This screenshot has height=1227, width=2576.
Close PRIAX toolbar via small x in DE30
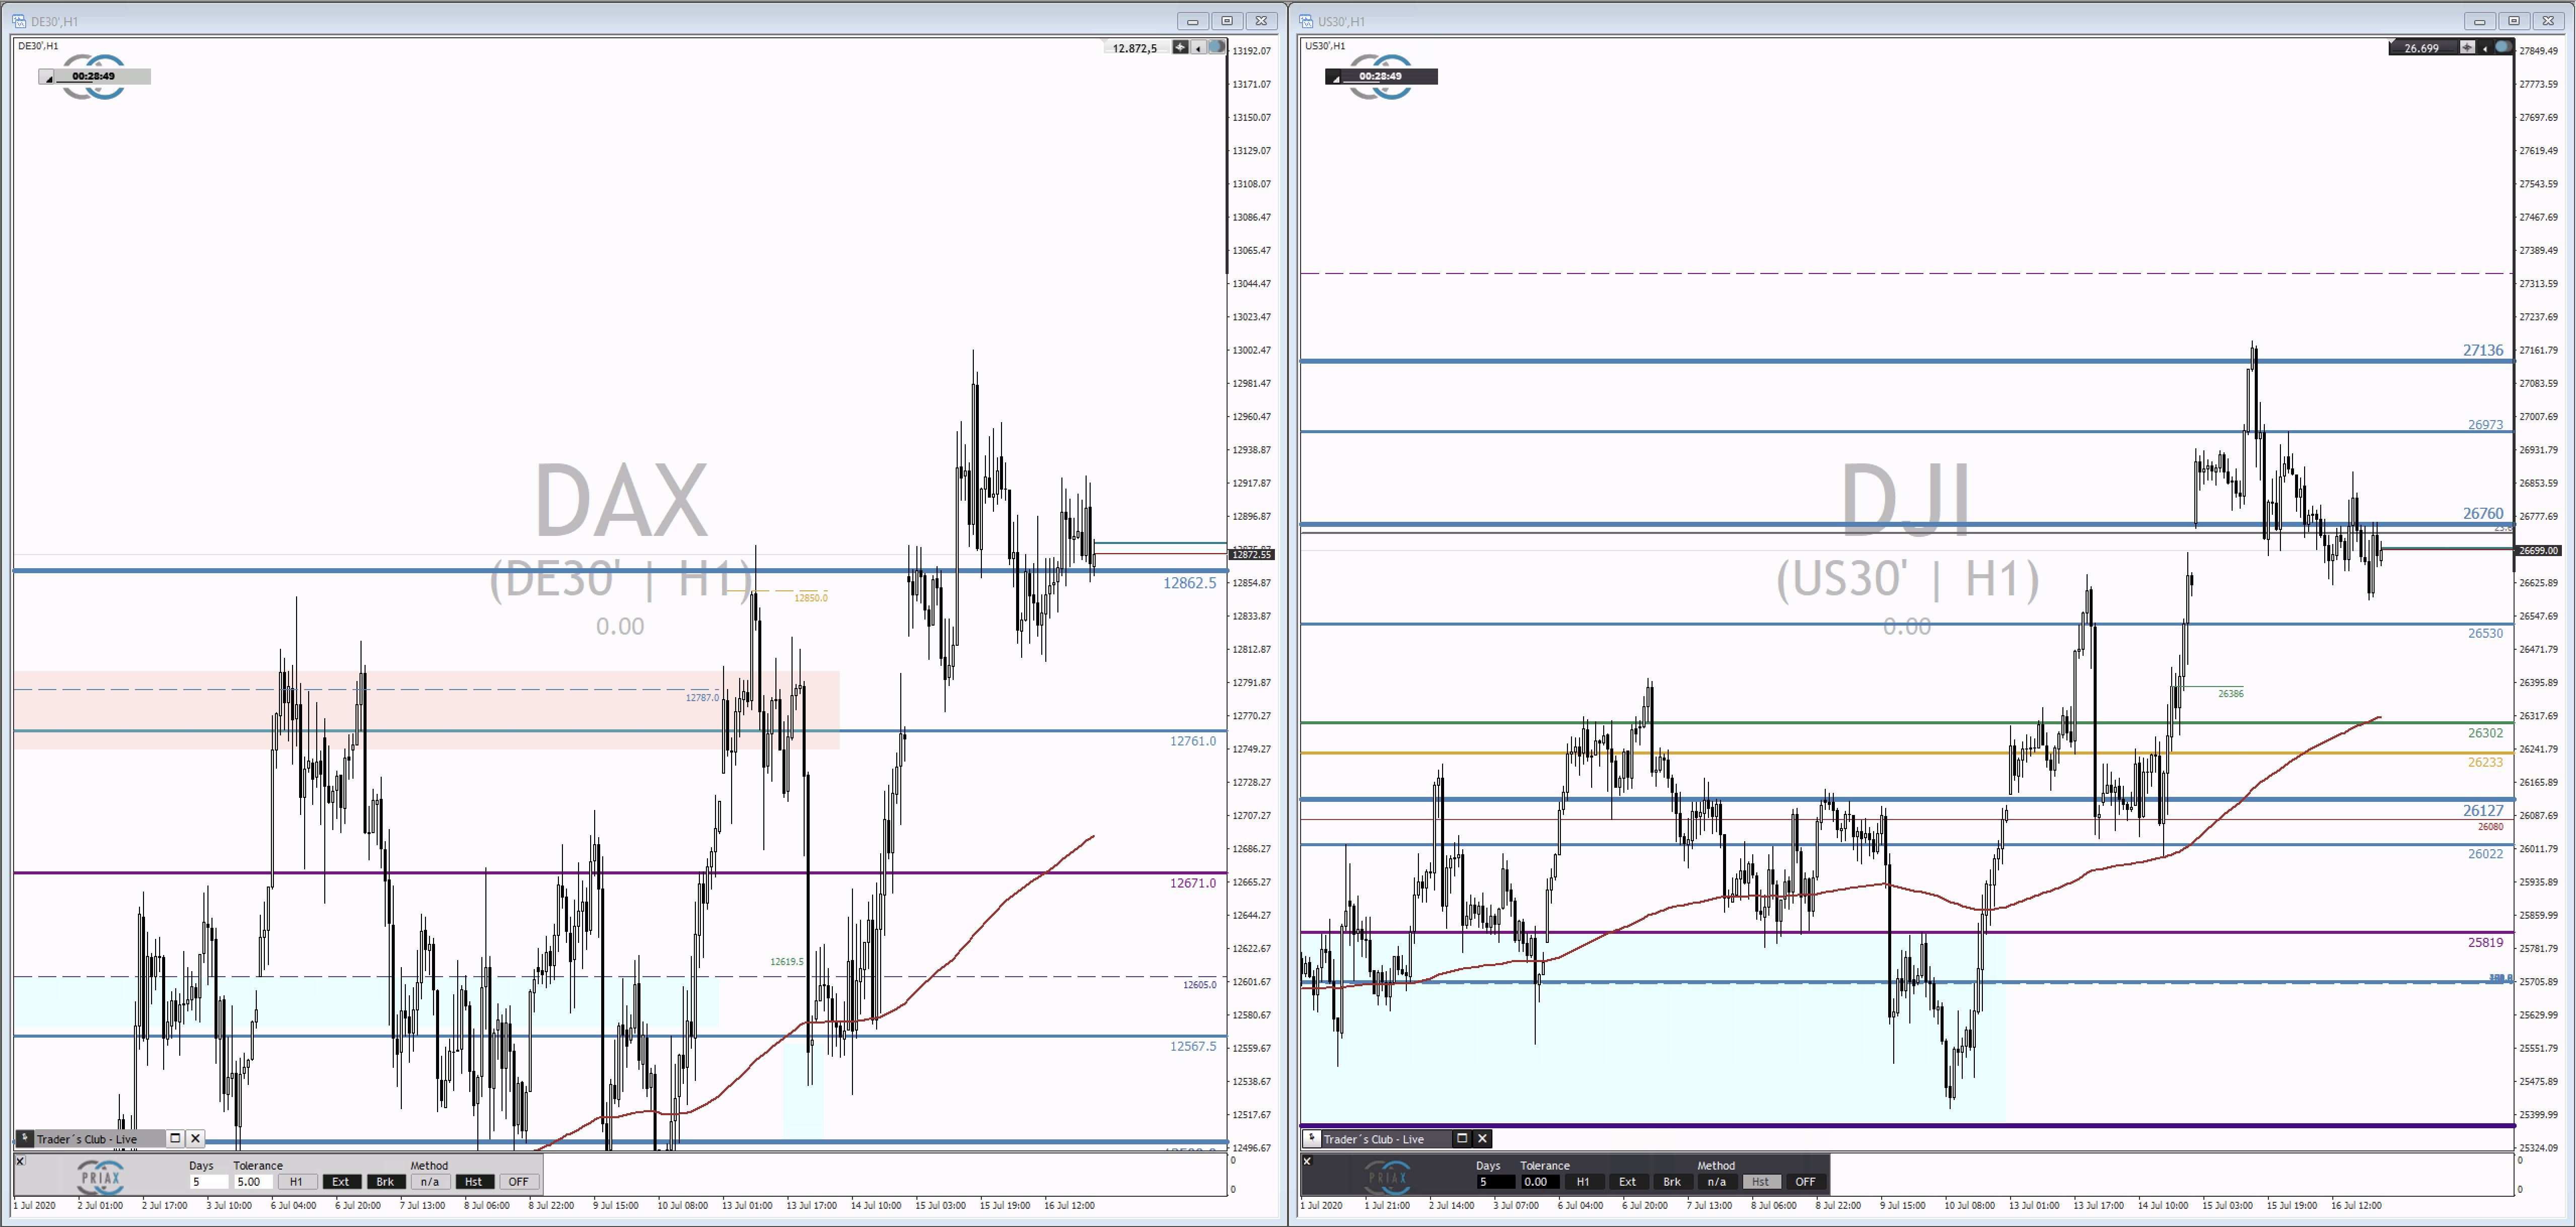(20, 1161)
